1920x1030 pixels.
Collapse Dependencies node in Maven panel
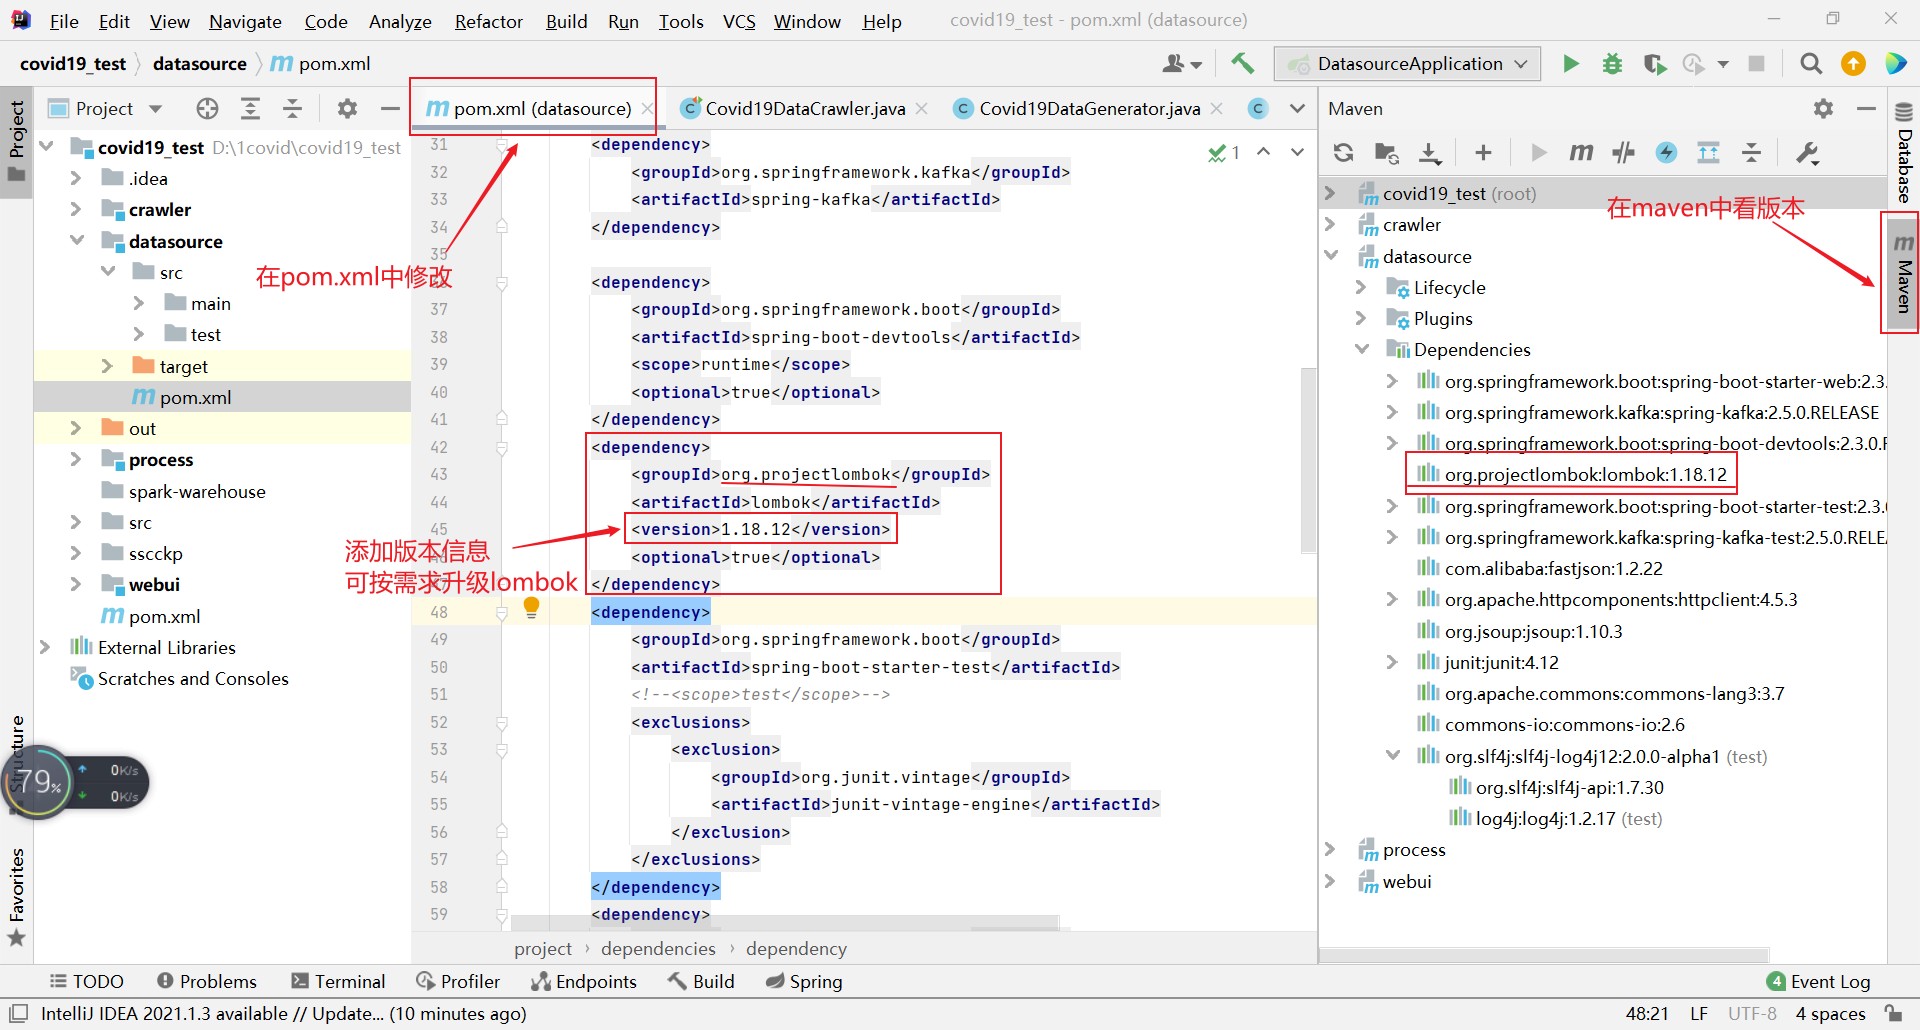click(x=1362, y=349)
